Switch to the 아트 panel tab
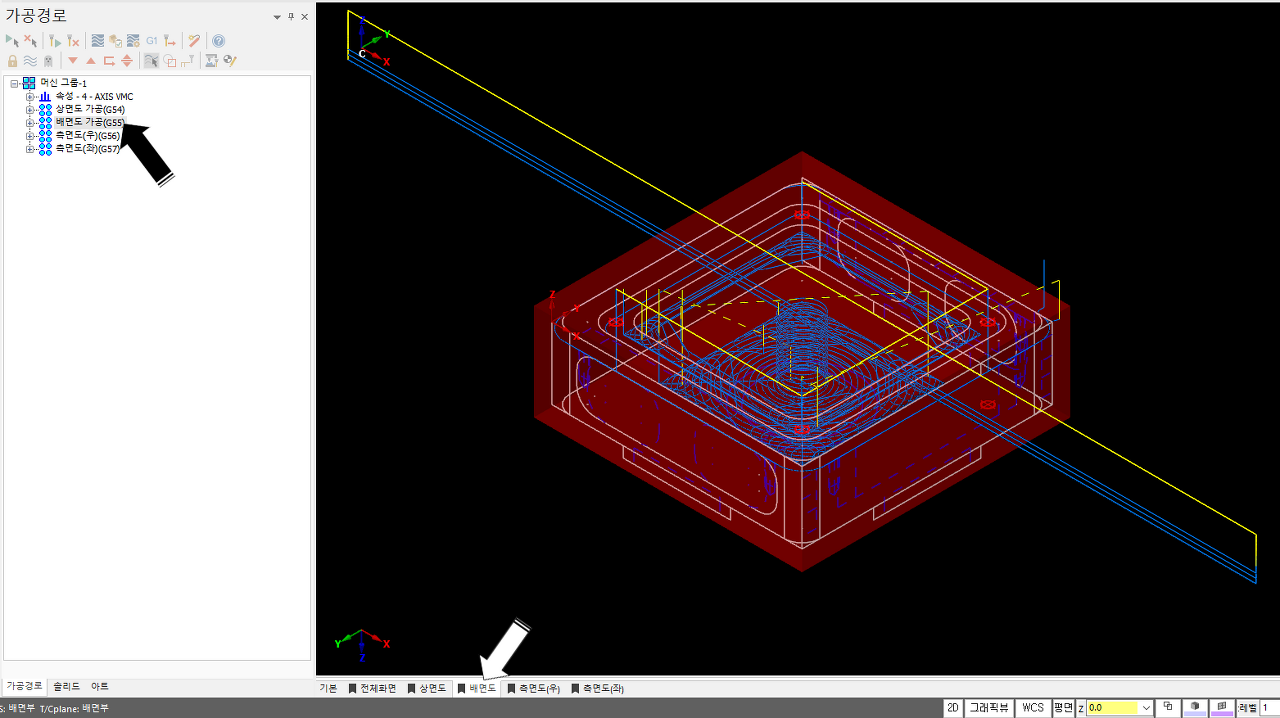This screenshot has width=1280, height=718. [100, 687]
